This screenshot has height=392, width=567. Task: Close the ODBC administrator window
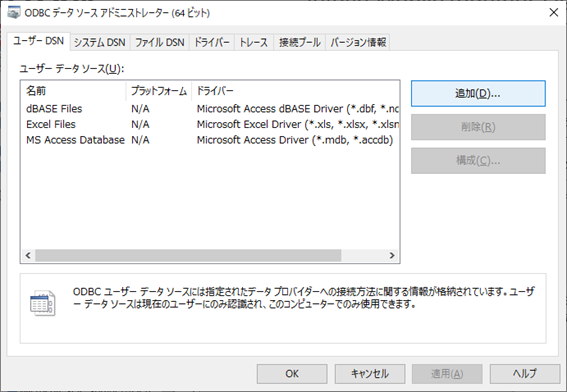[554, 13]
